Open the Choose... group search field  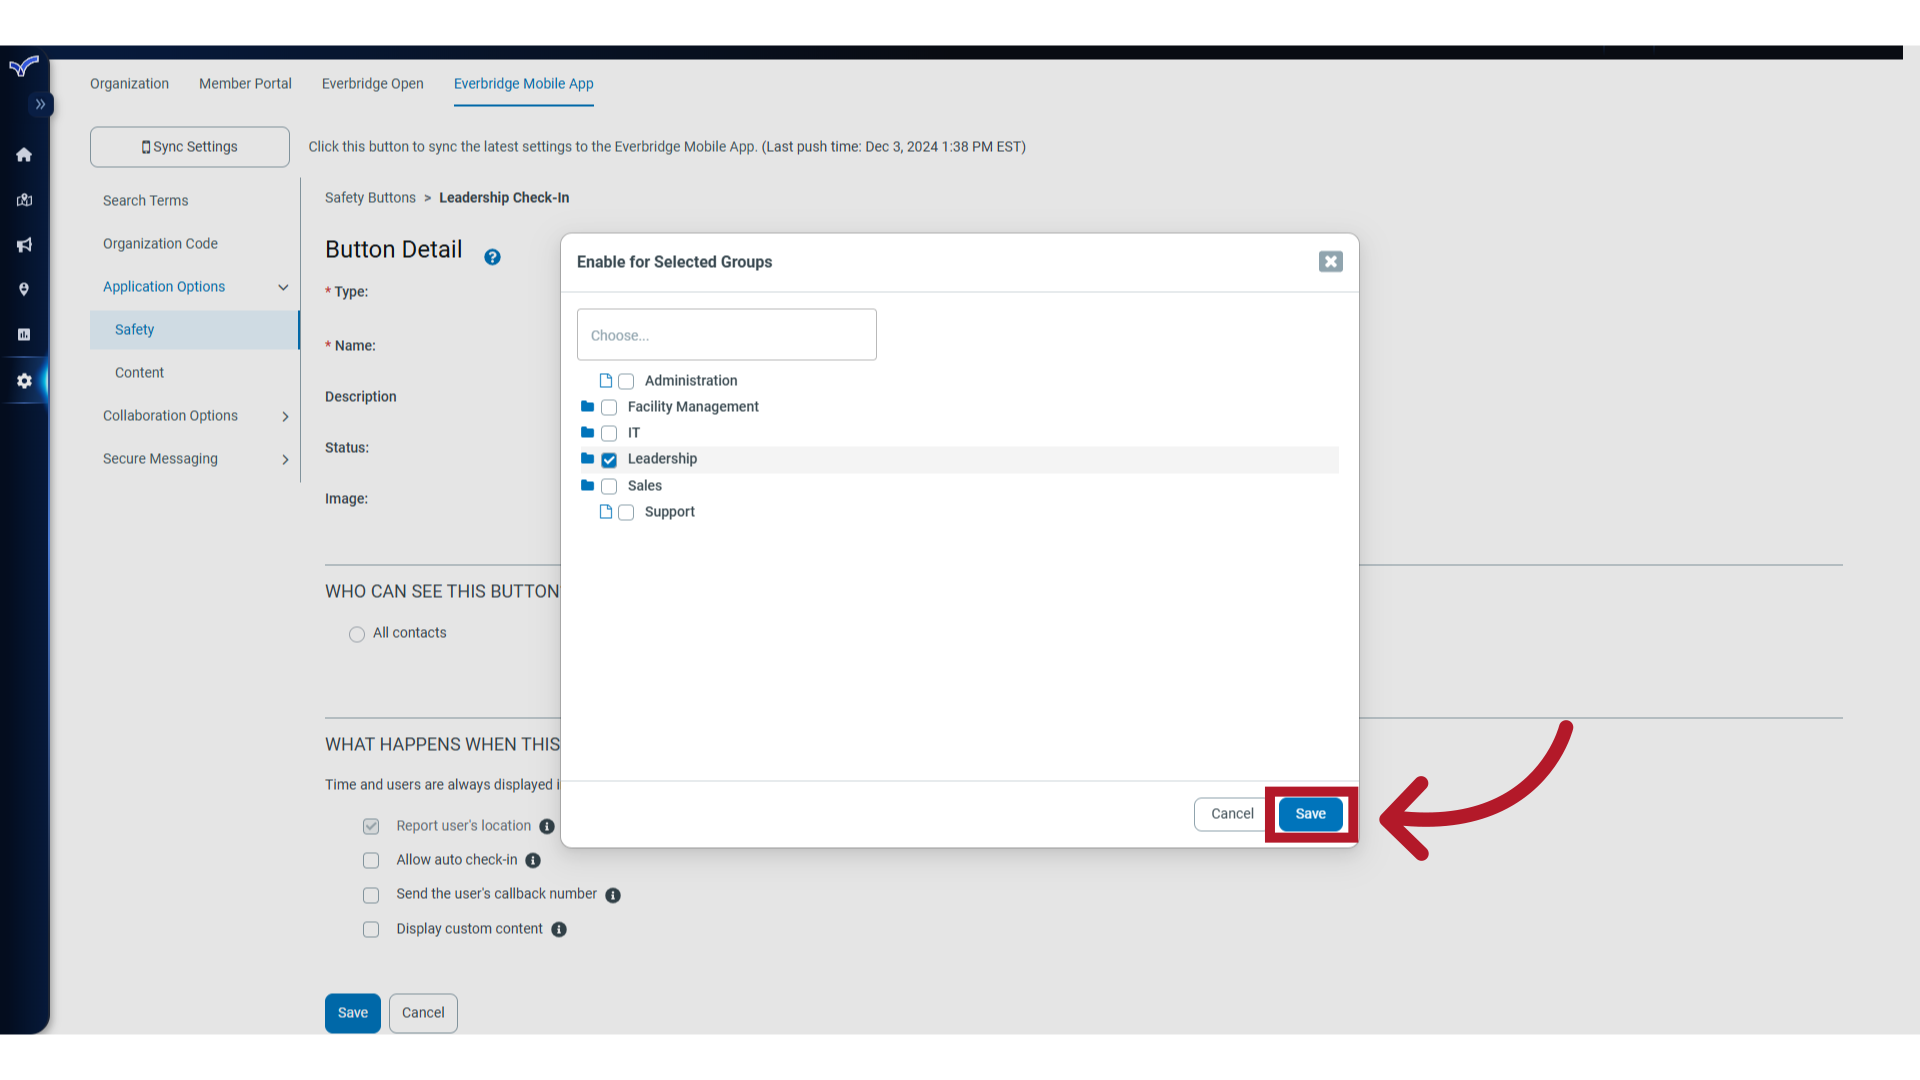click(x=727, y=334)
